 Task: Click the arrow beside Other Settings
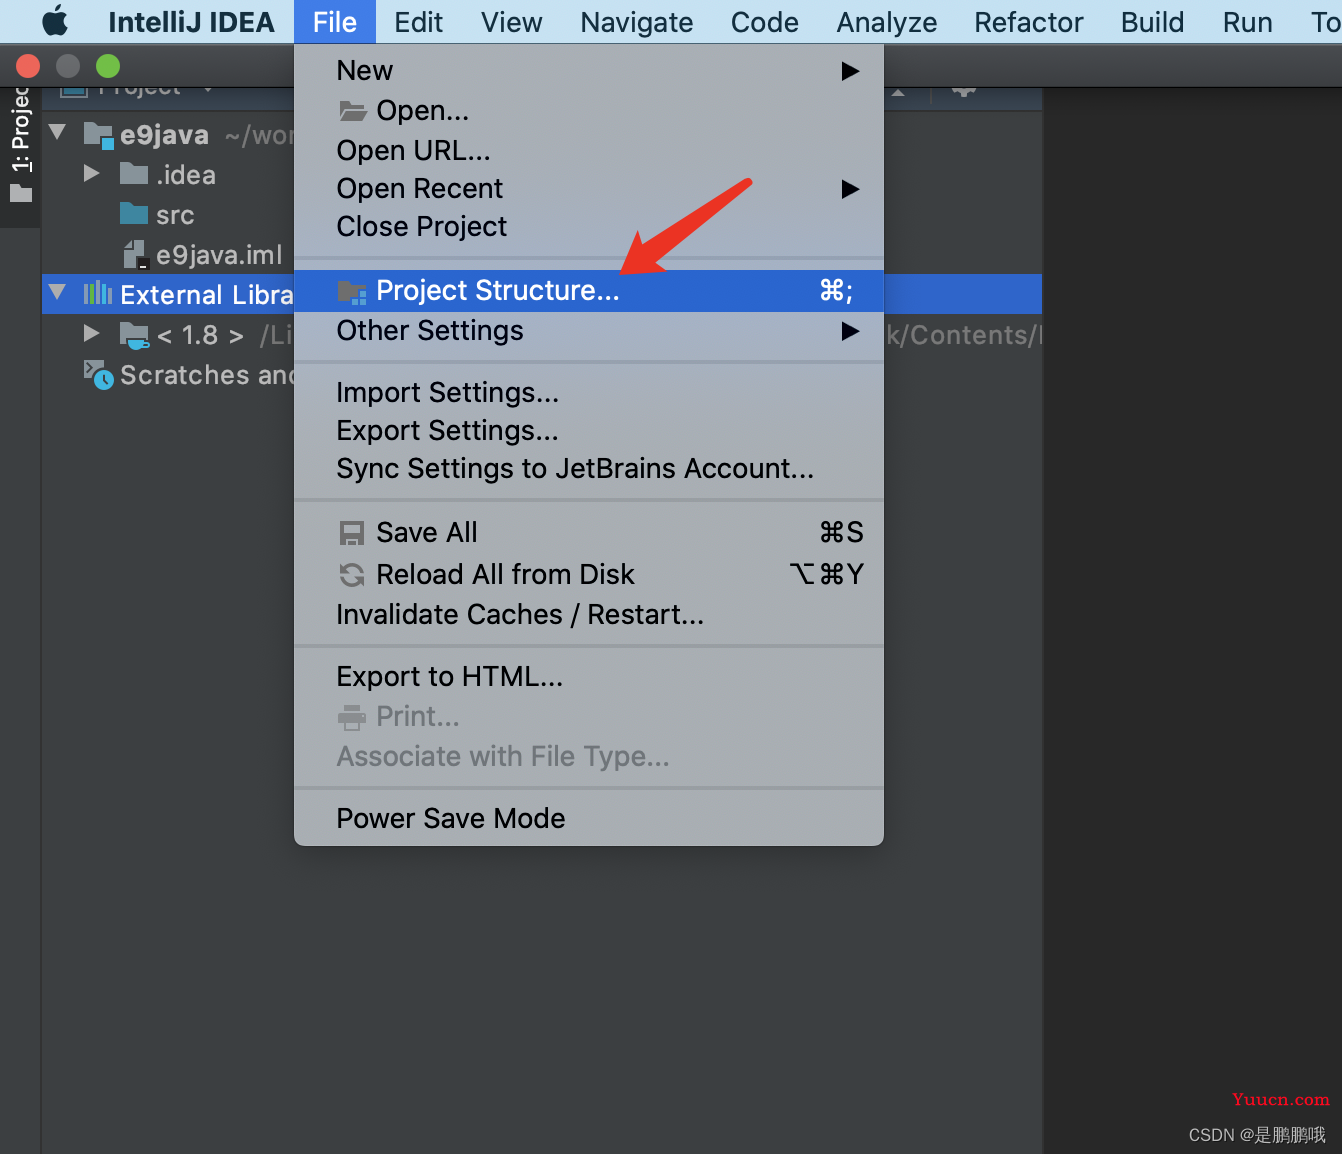[850, 331]
